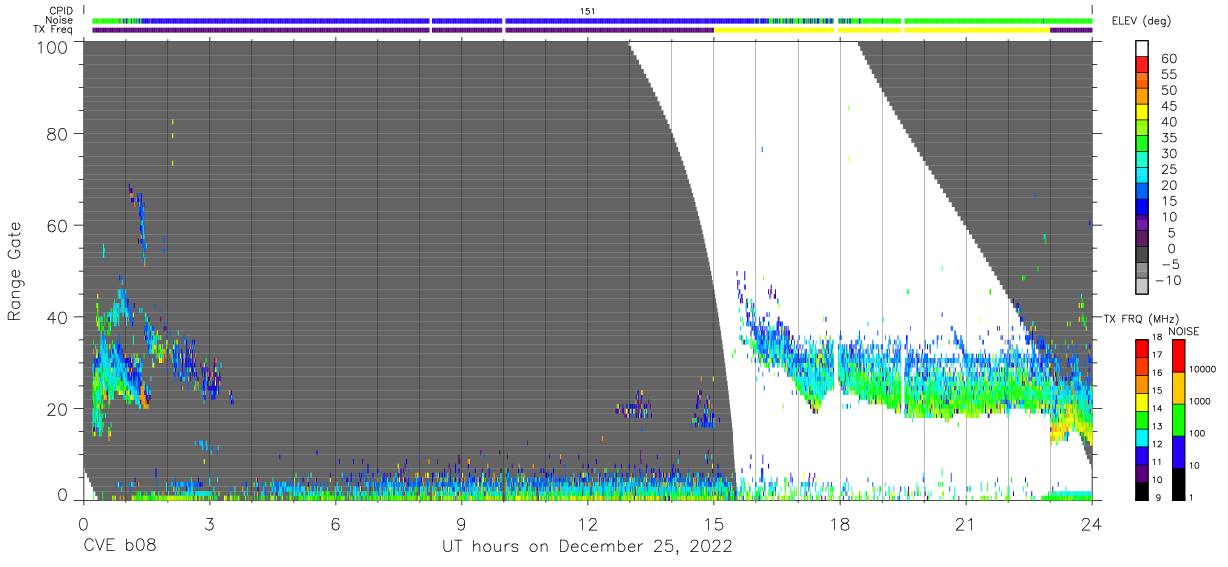Select the green segment of the NOISE colorbar
Image resolution: width=1228 pixels, height=567 pixels.
point(1180,419)
